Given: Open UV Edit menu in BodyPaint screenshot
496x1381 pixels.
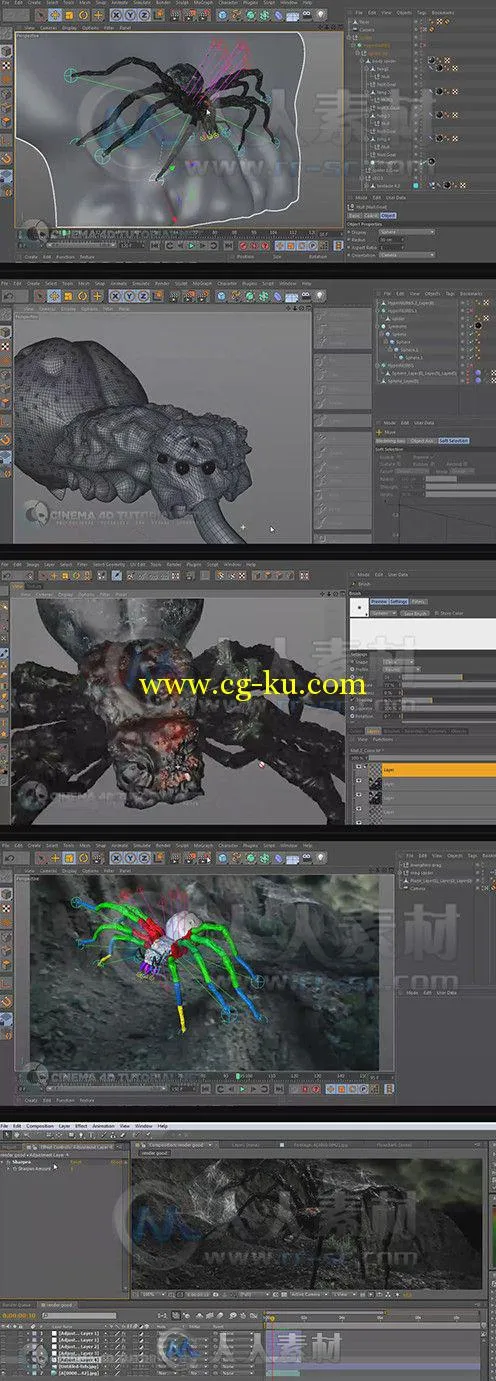Looking at the screenshot, I should click(136, 563).
